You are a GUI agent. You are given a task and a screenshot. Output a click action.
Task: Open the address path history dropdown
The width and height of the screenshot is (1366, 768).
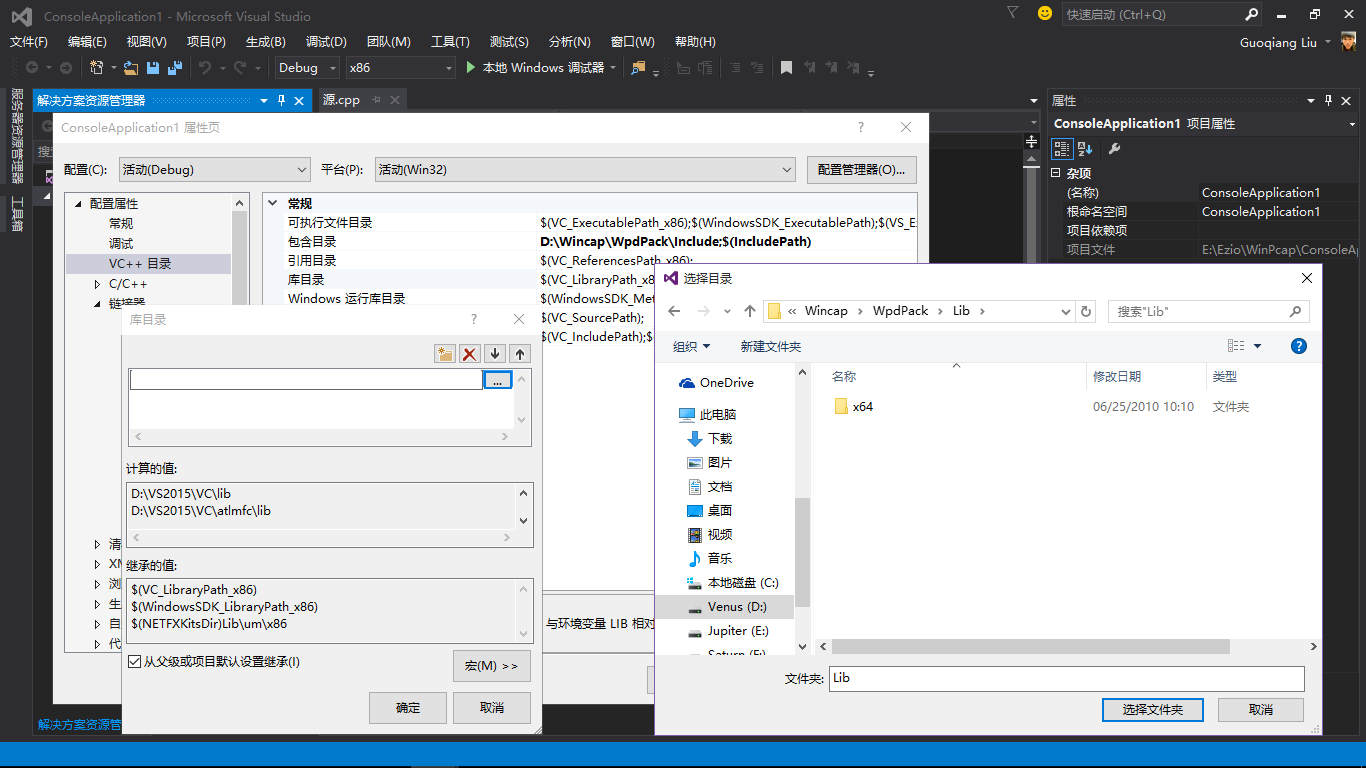pyautogui.click(x=1066, y=311)
